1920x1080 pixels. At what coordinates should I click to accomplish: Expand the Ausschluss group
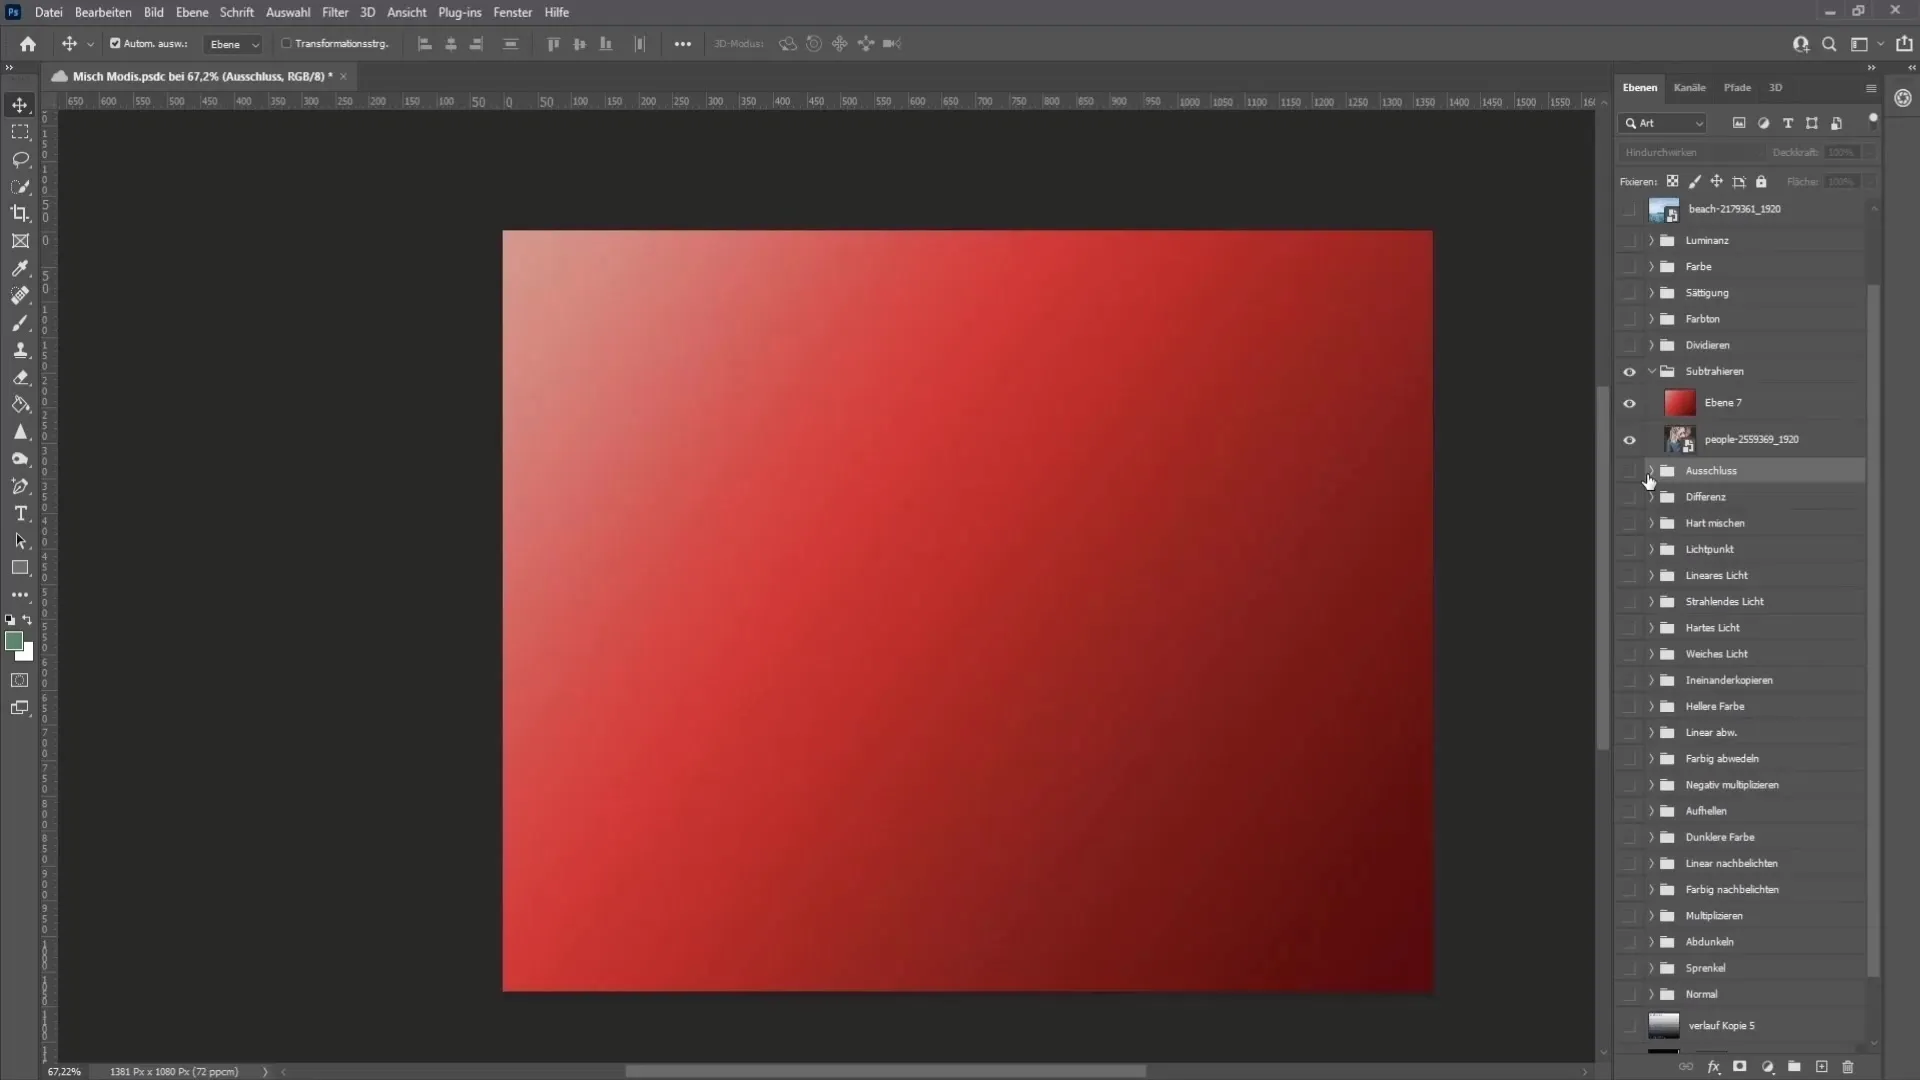(x=1652, y=471)
